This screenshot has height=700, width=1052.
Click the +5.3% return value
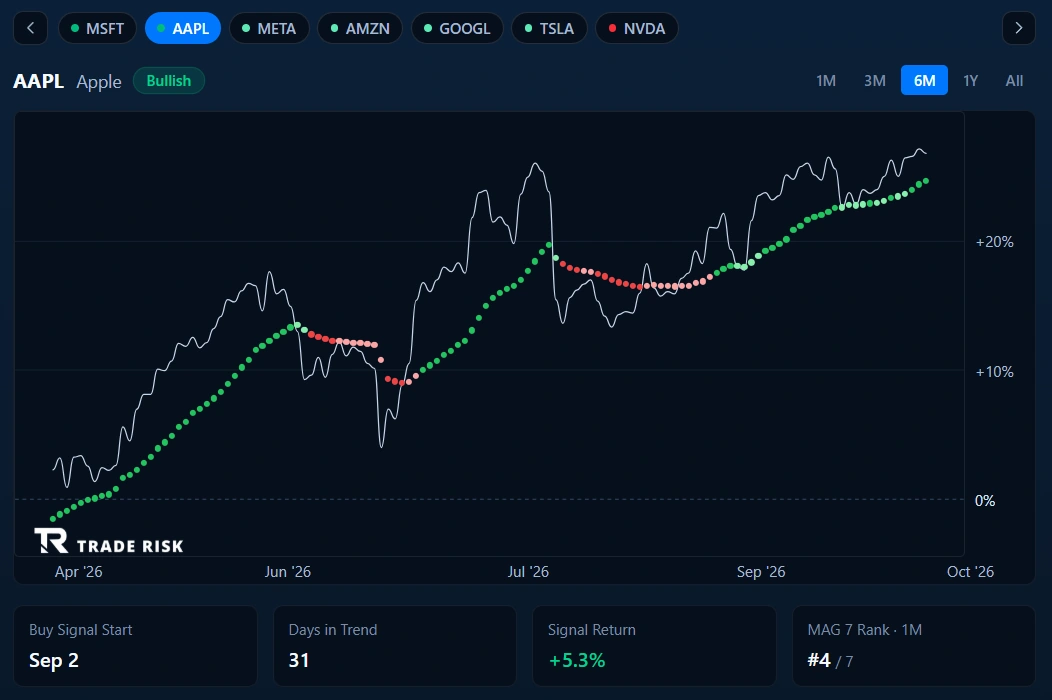click(576, 660)
